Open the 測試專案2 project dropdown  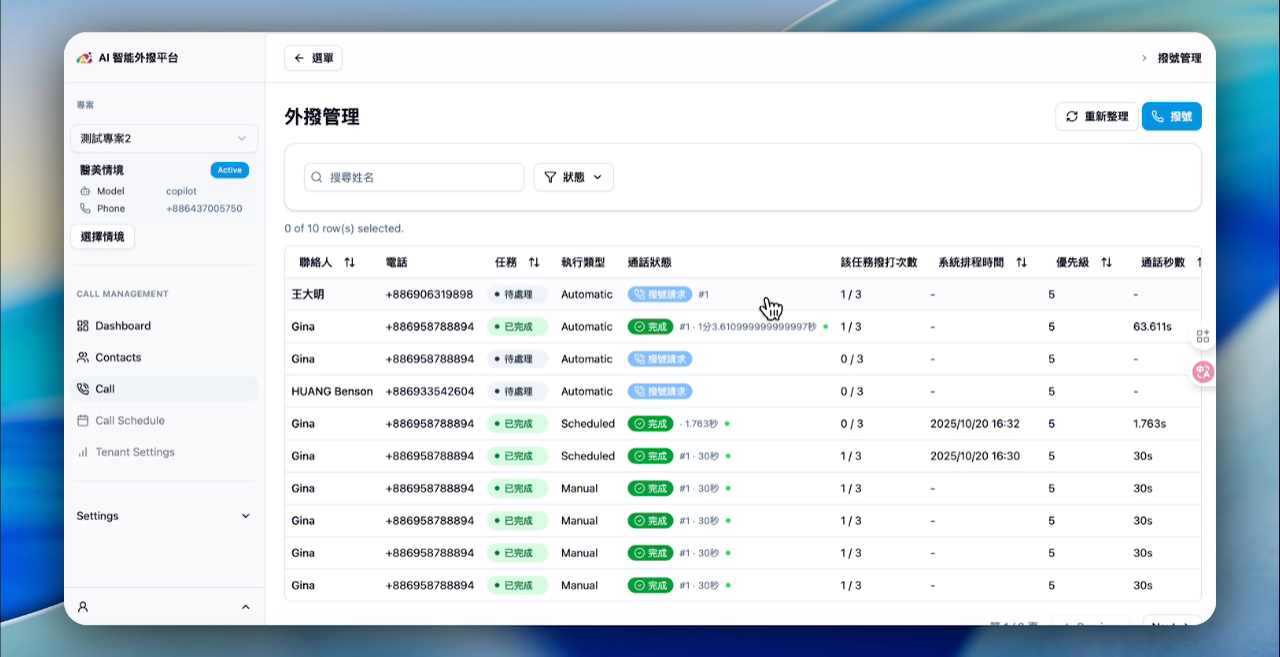[x=164, y=138]
